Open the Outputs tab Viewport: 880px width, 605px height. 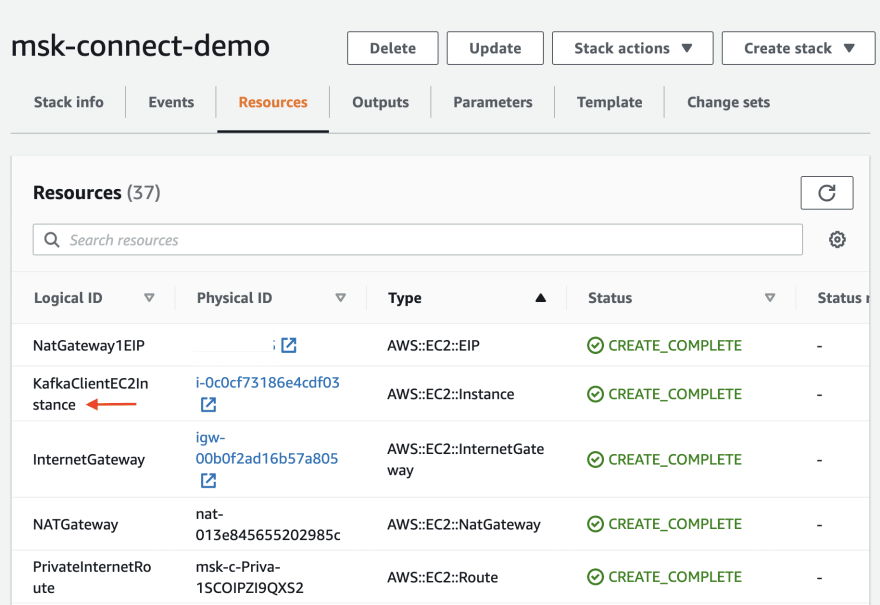point(380,102)
